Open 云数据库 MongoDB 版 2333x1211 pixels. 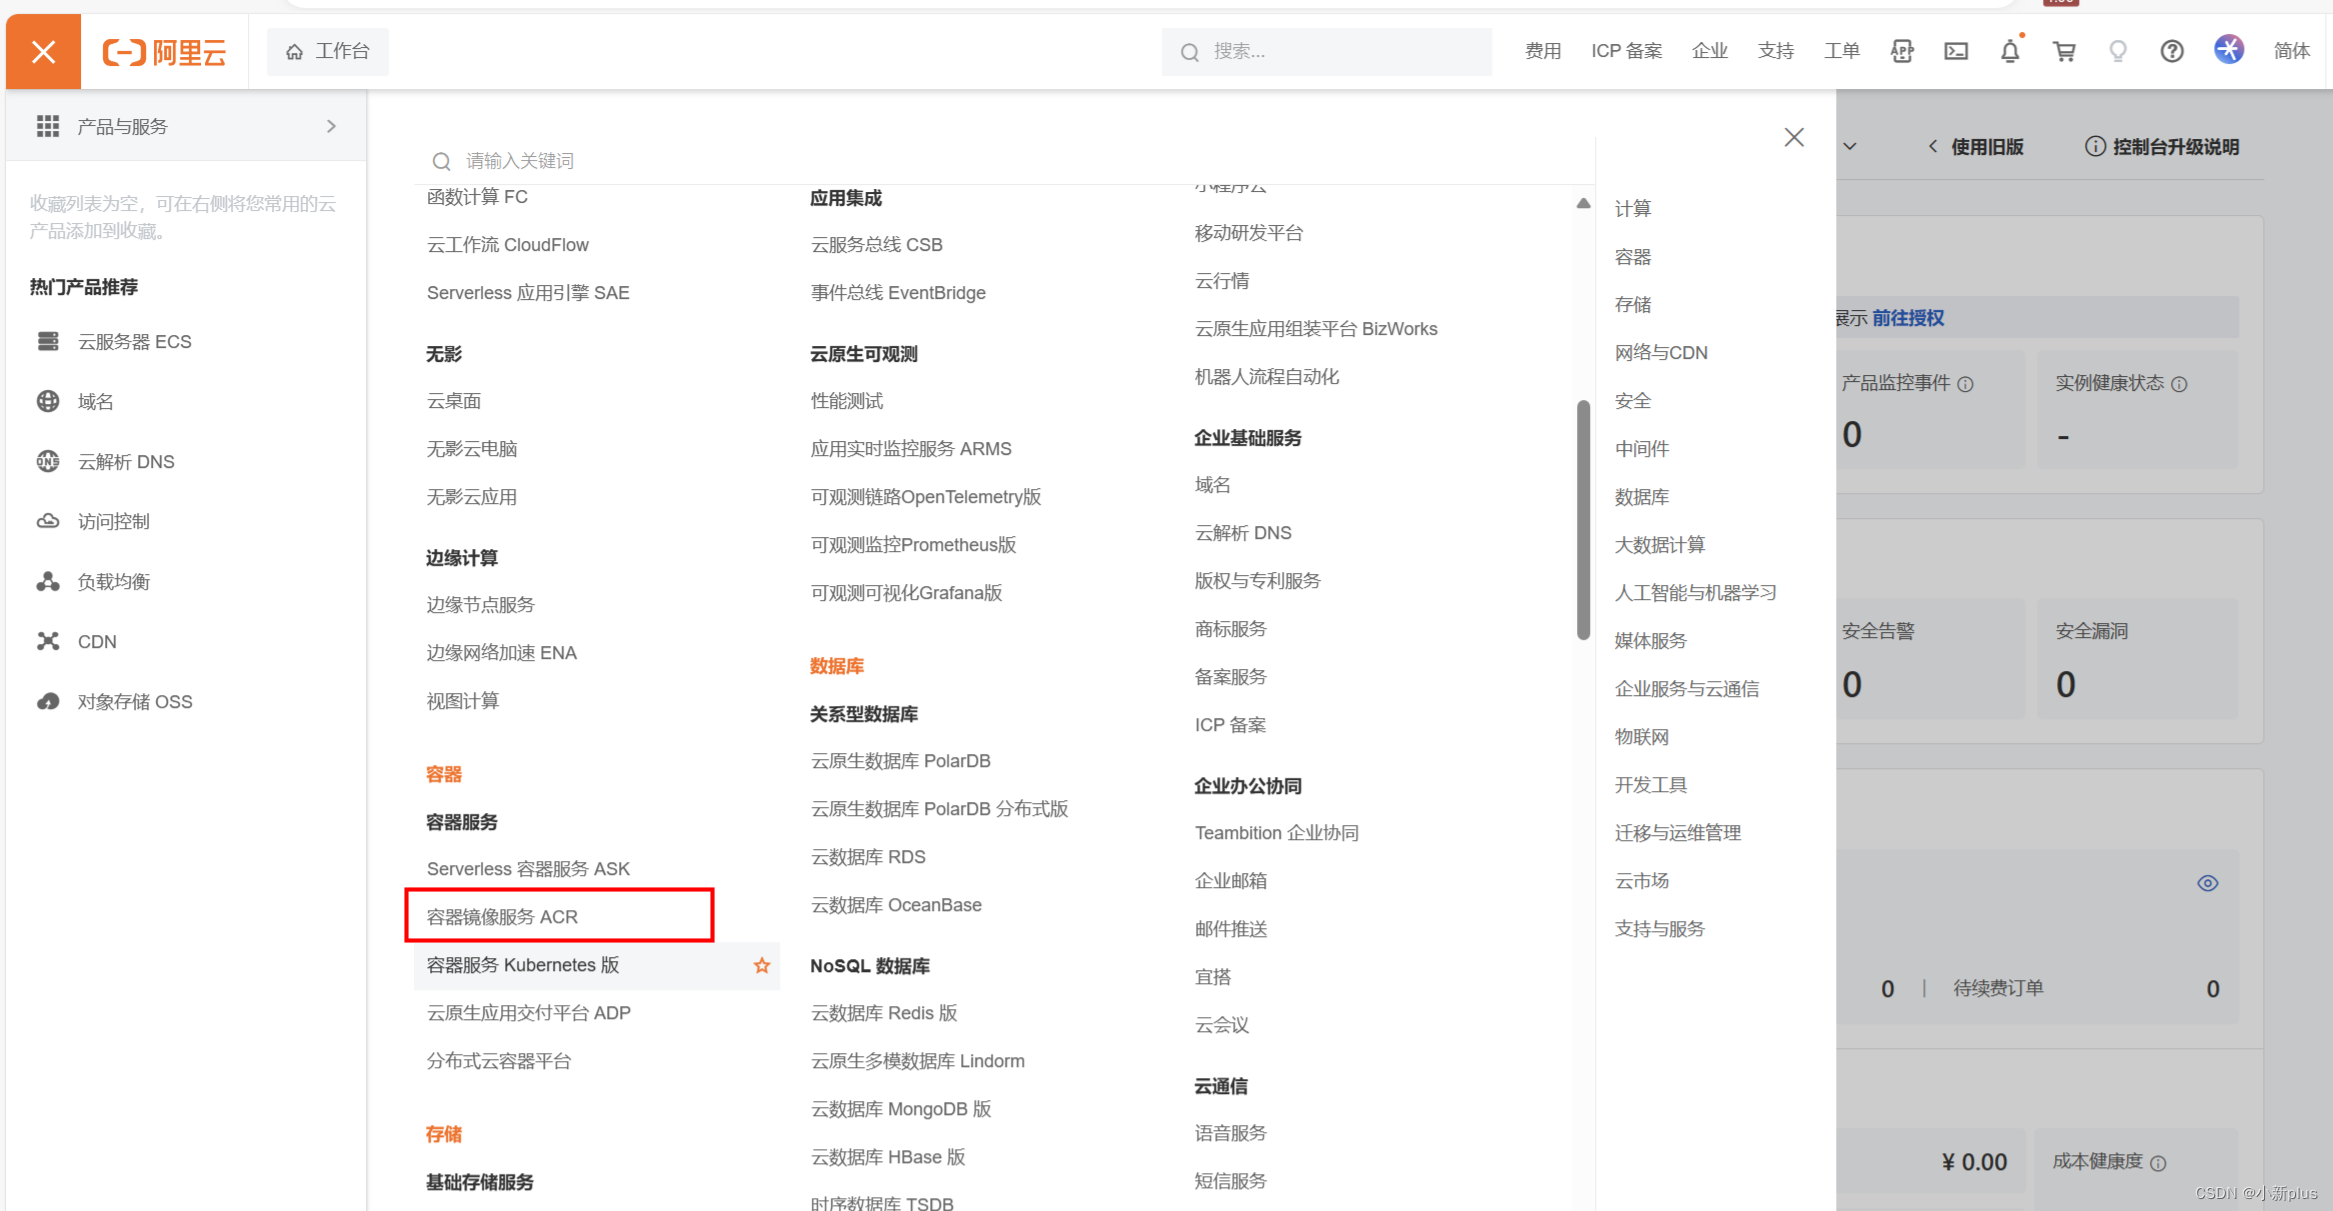coord(901,1108)
